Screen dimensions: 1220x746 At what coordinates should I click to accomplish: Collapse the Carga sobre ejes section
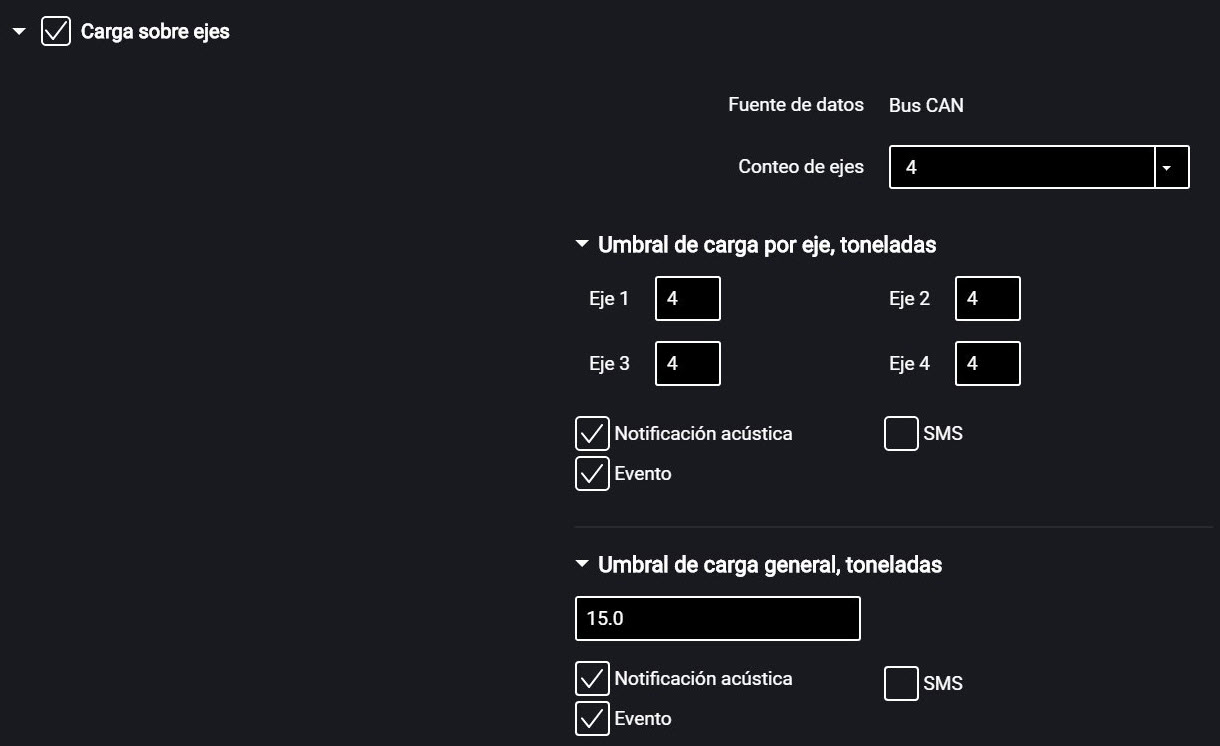pos(18,31)
